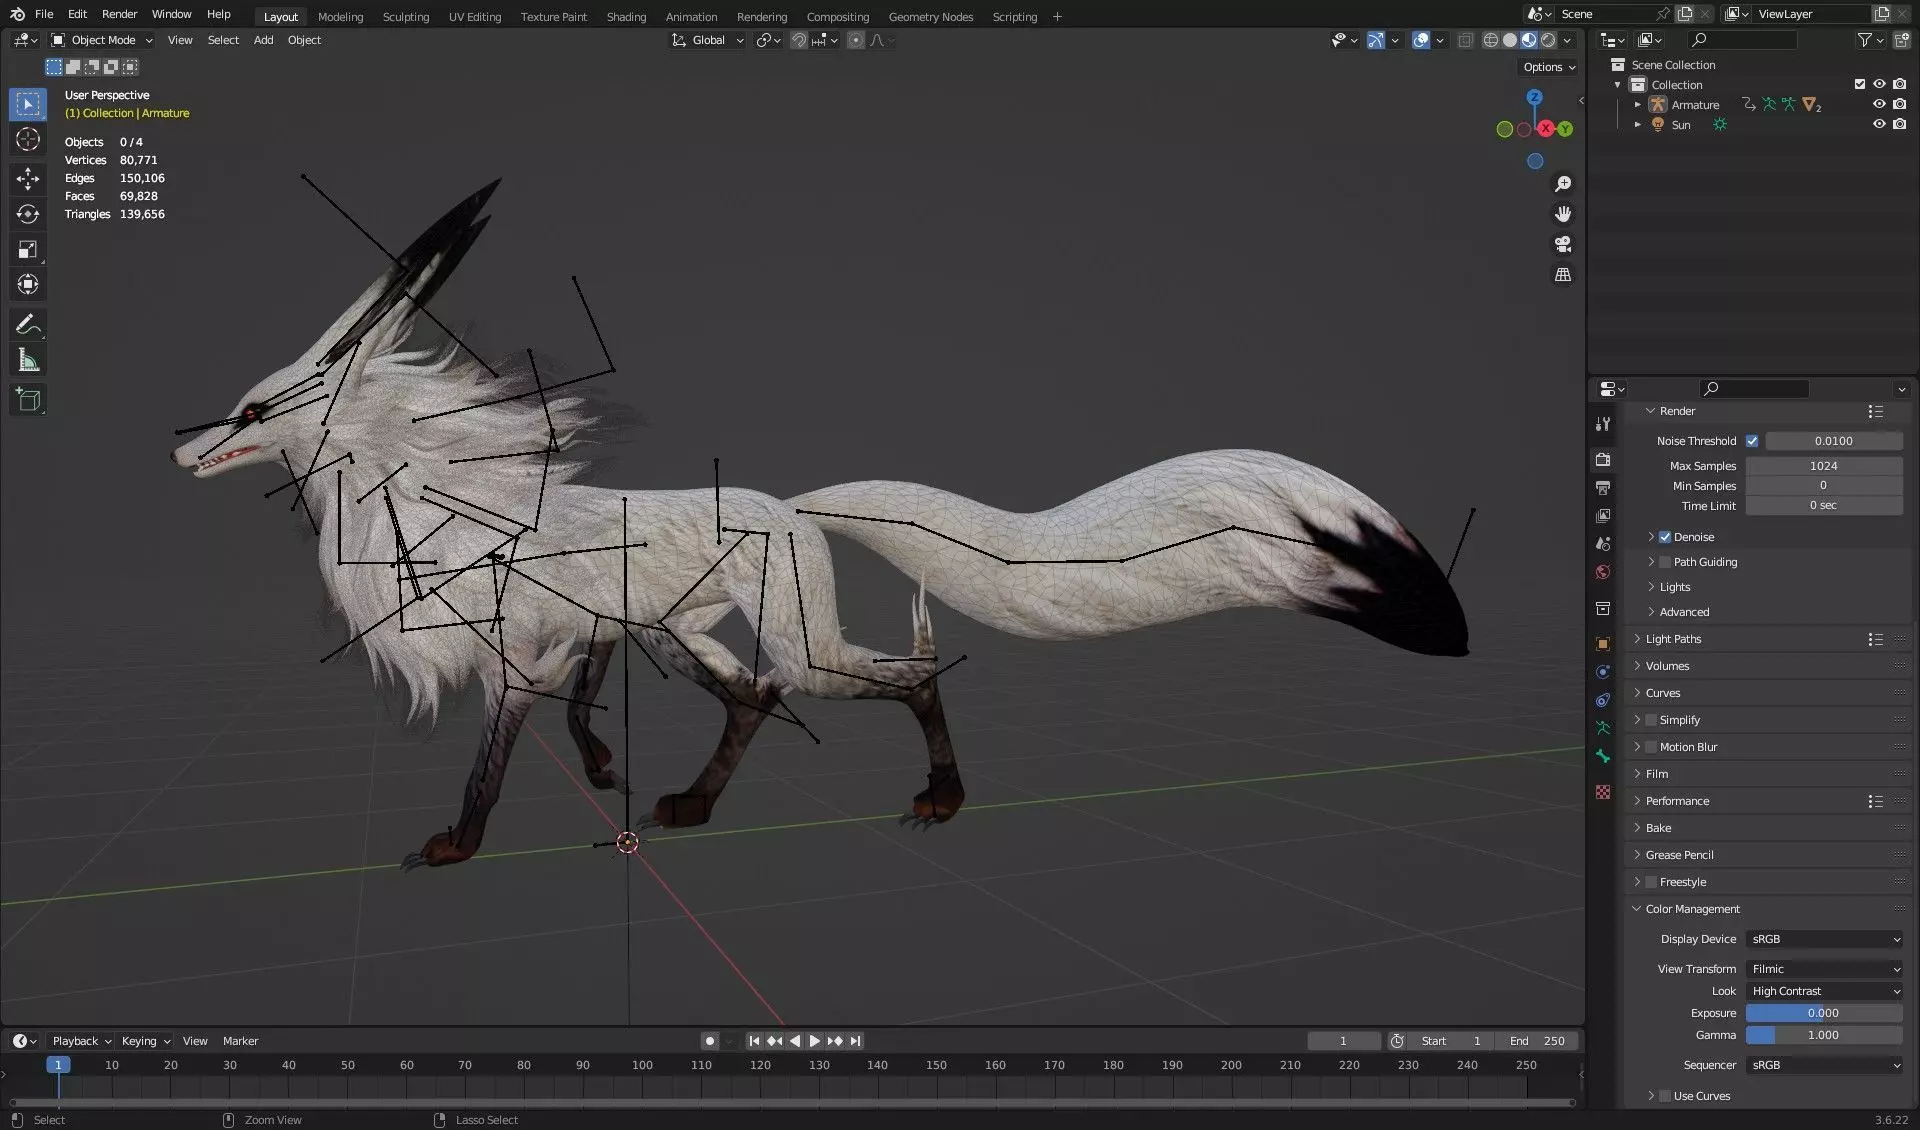Open the Display Device sRGB dropdown

pos(1825,939)
